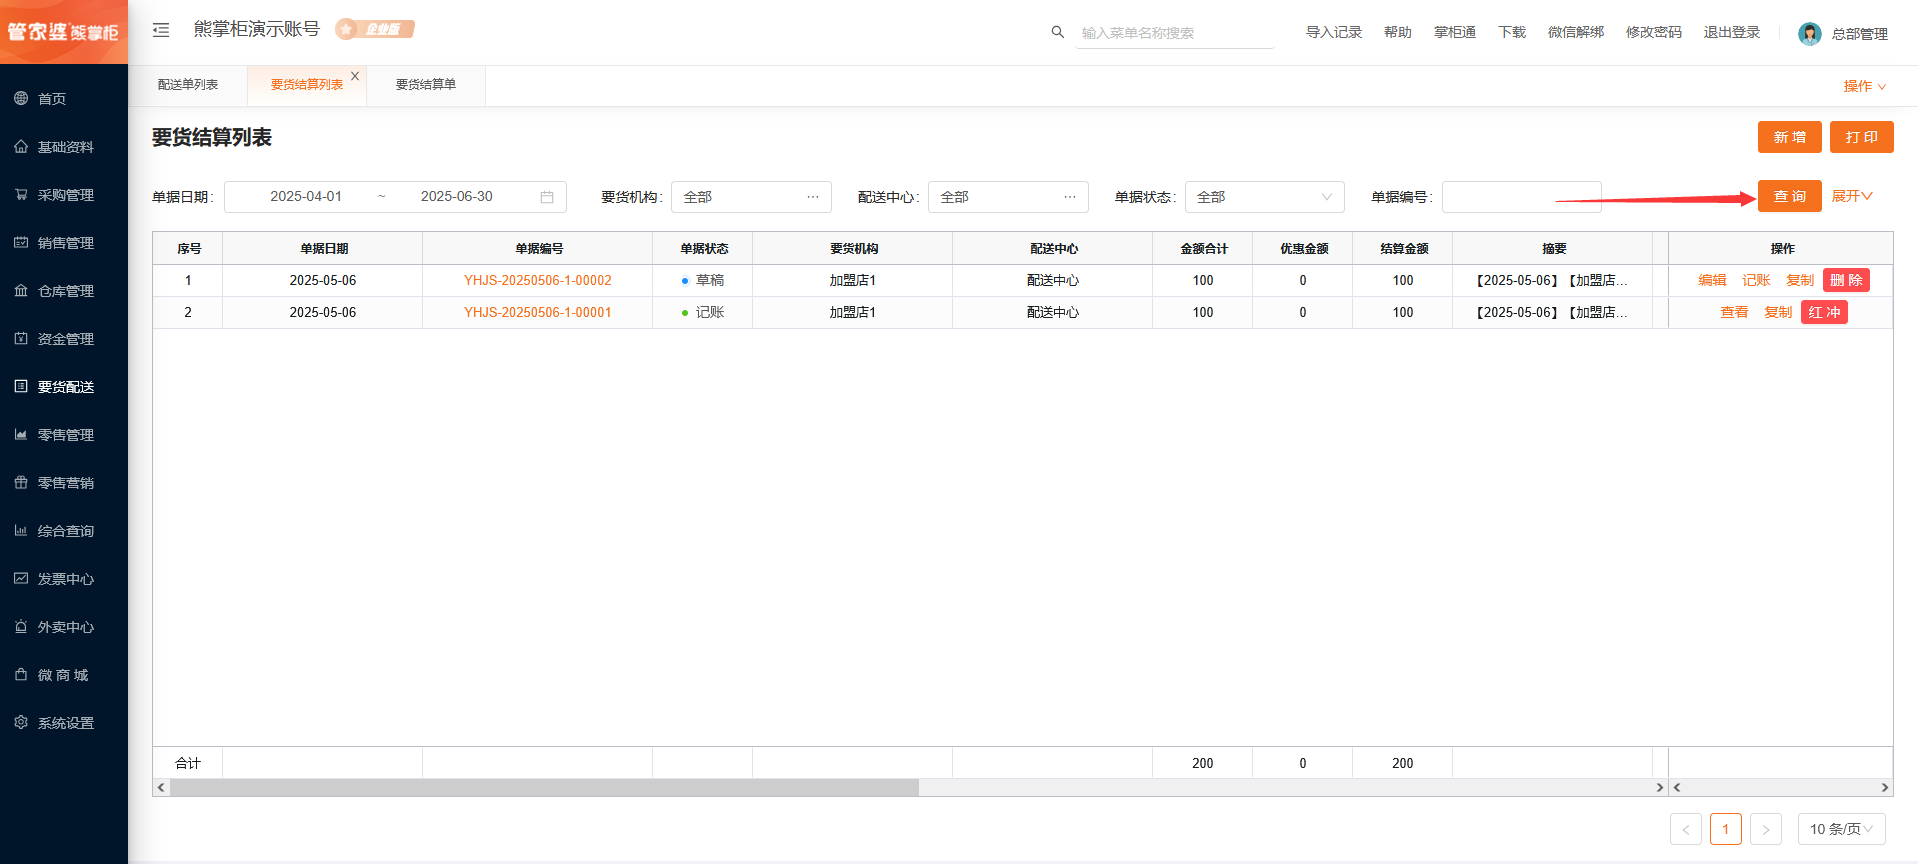Open document YHJS-20250506-1-00001
The image size is (1918, 864).
click(538, 312)
